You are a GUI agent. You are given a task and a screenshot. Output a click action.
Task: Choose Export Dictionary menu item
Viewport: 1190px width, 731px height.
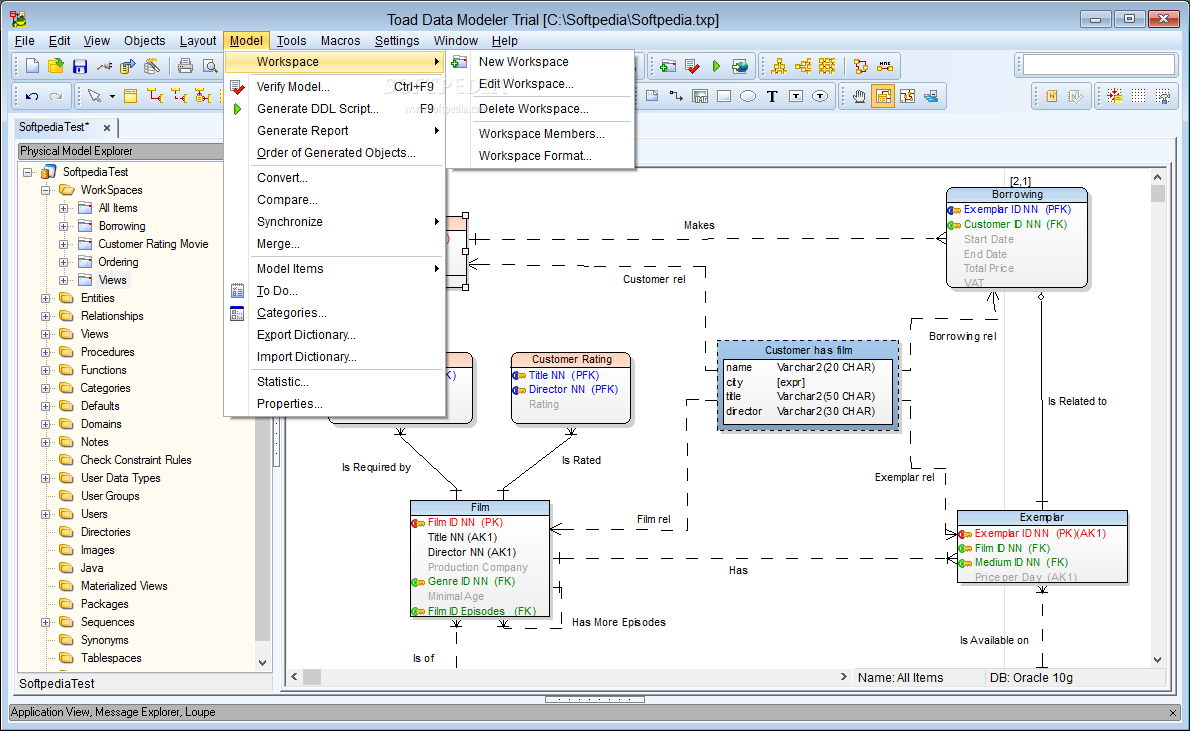(x=335, y=335)
